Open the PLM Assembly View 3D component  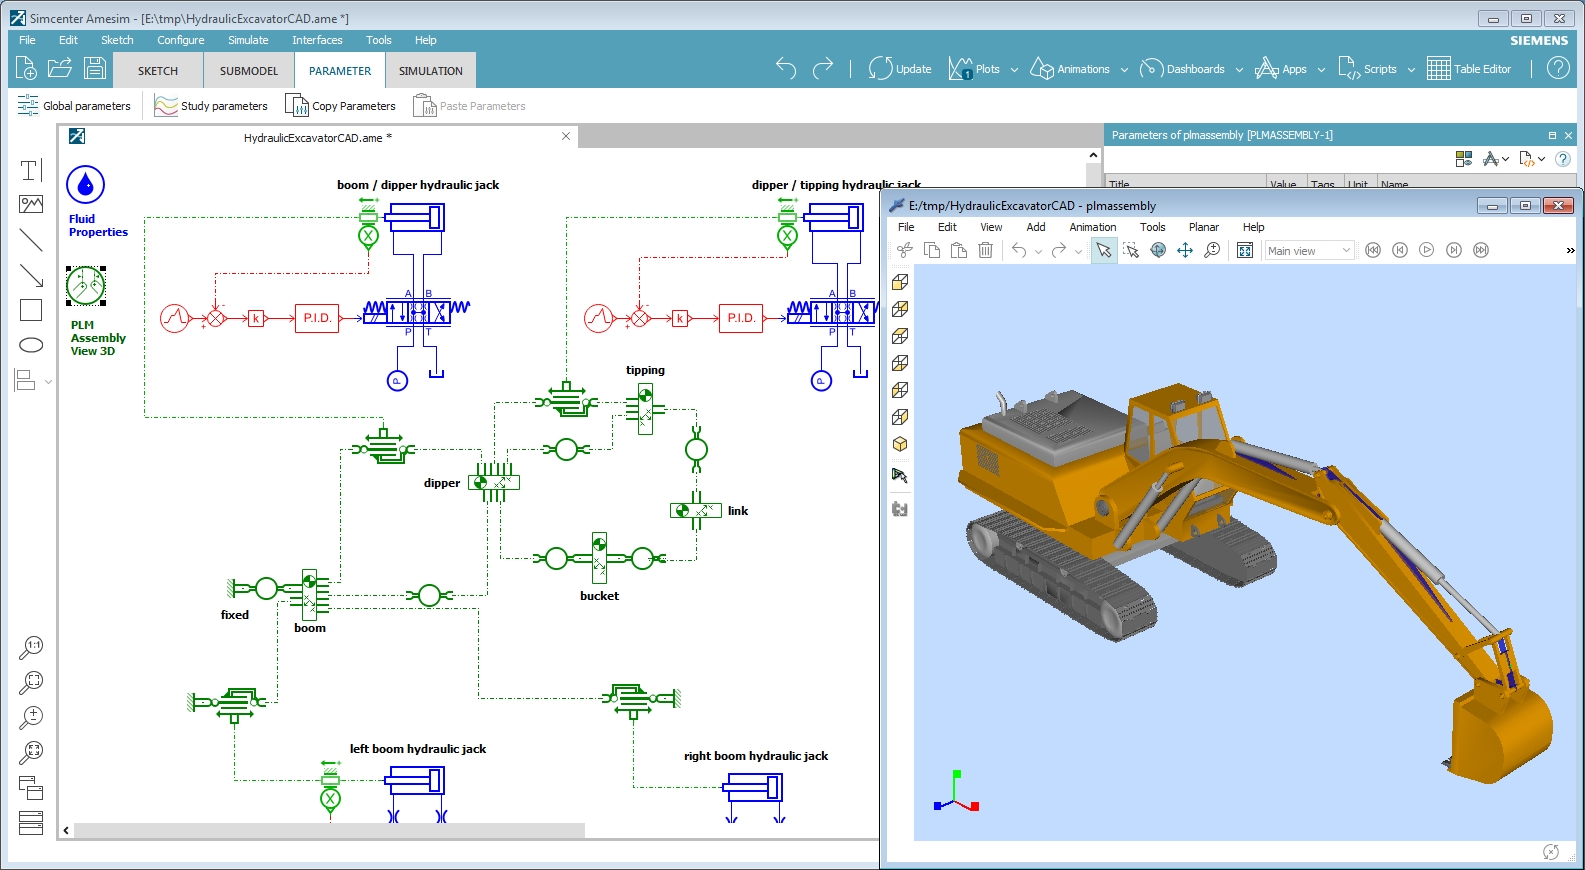point(86,287)
